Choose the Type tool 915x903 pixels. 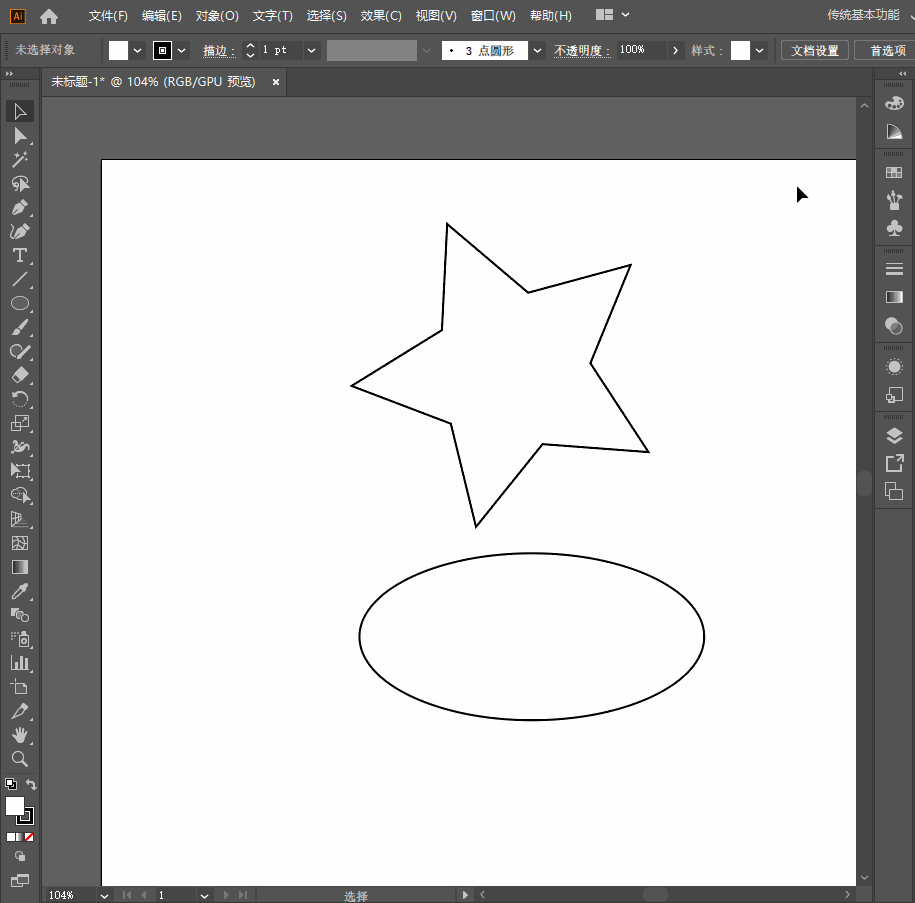(19, 256)
